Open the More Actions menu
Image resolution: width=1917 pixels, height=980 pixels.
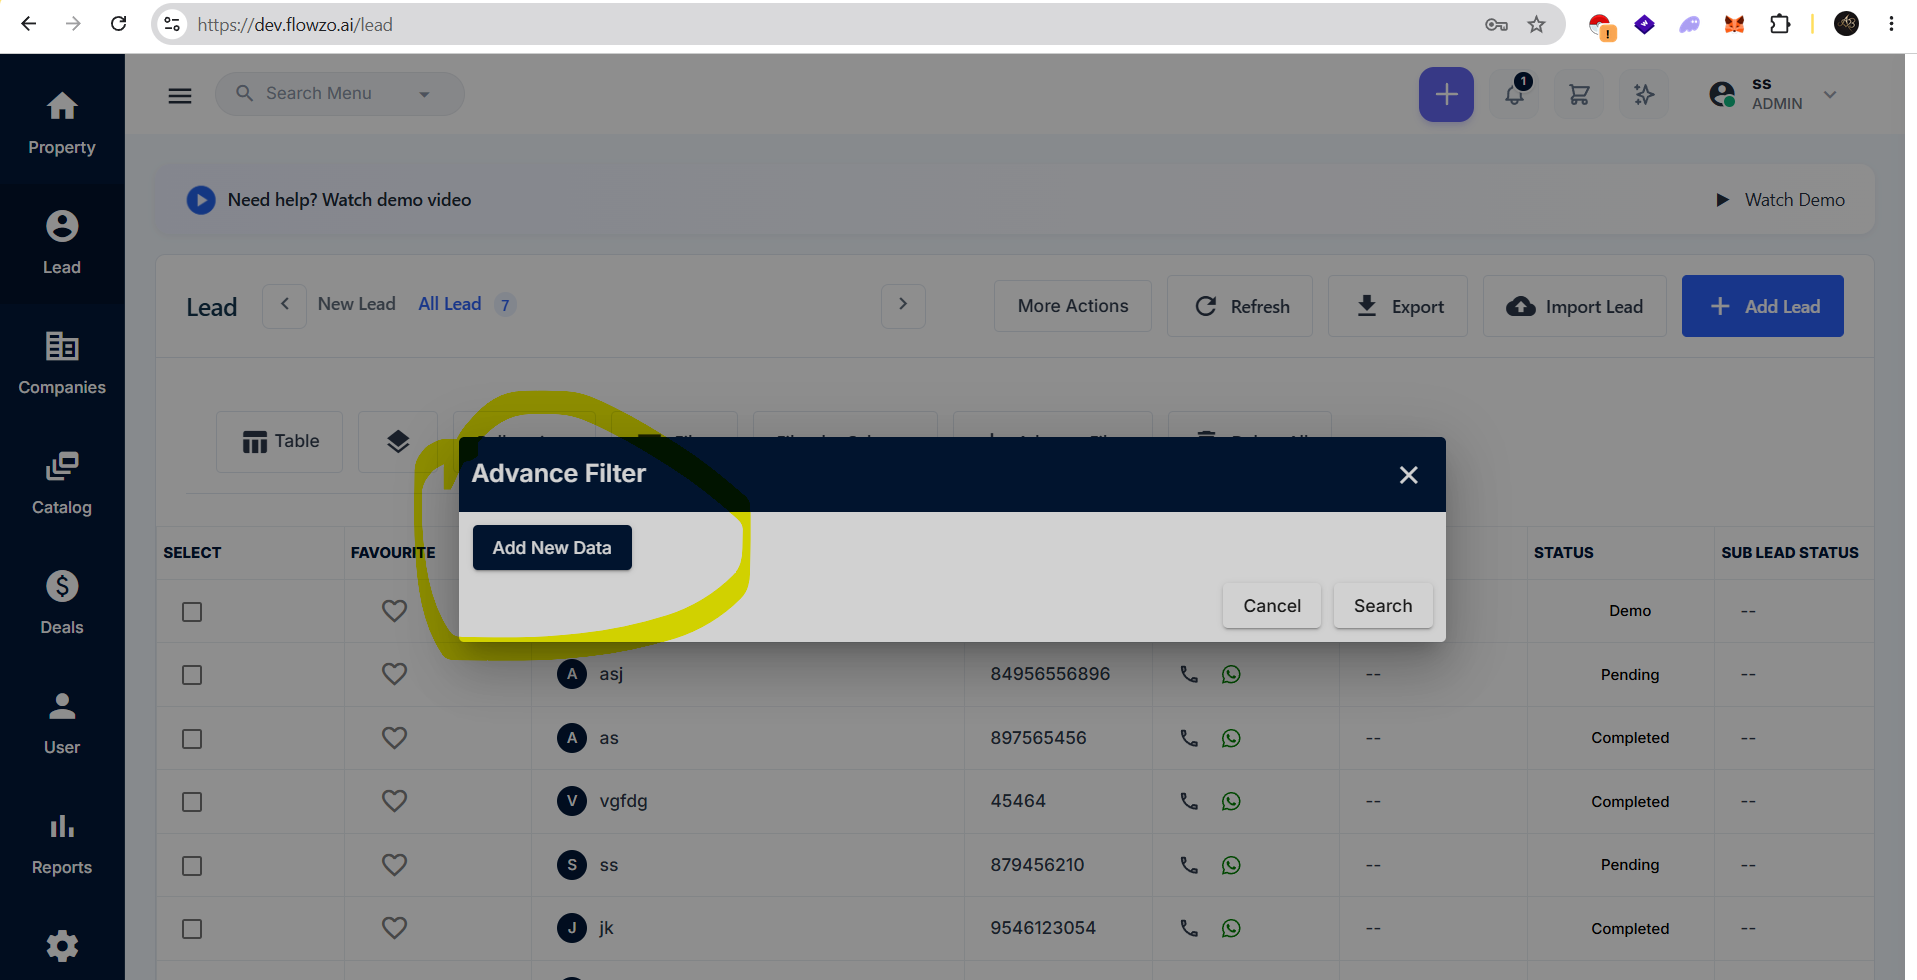click(x=1073, y=306)
